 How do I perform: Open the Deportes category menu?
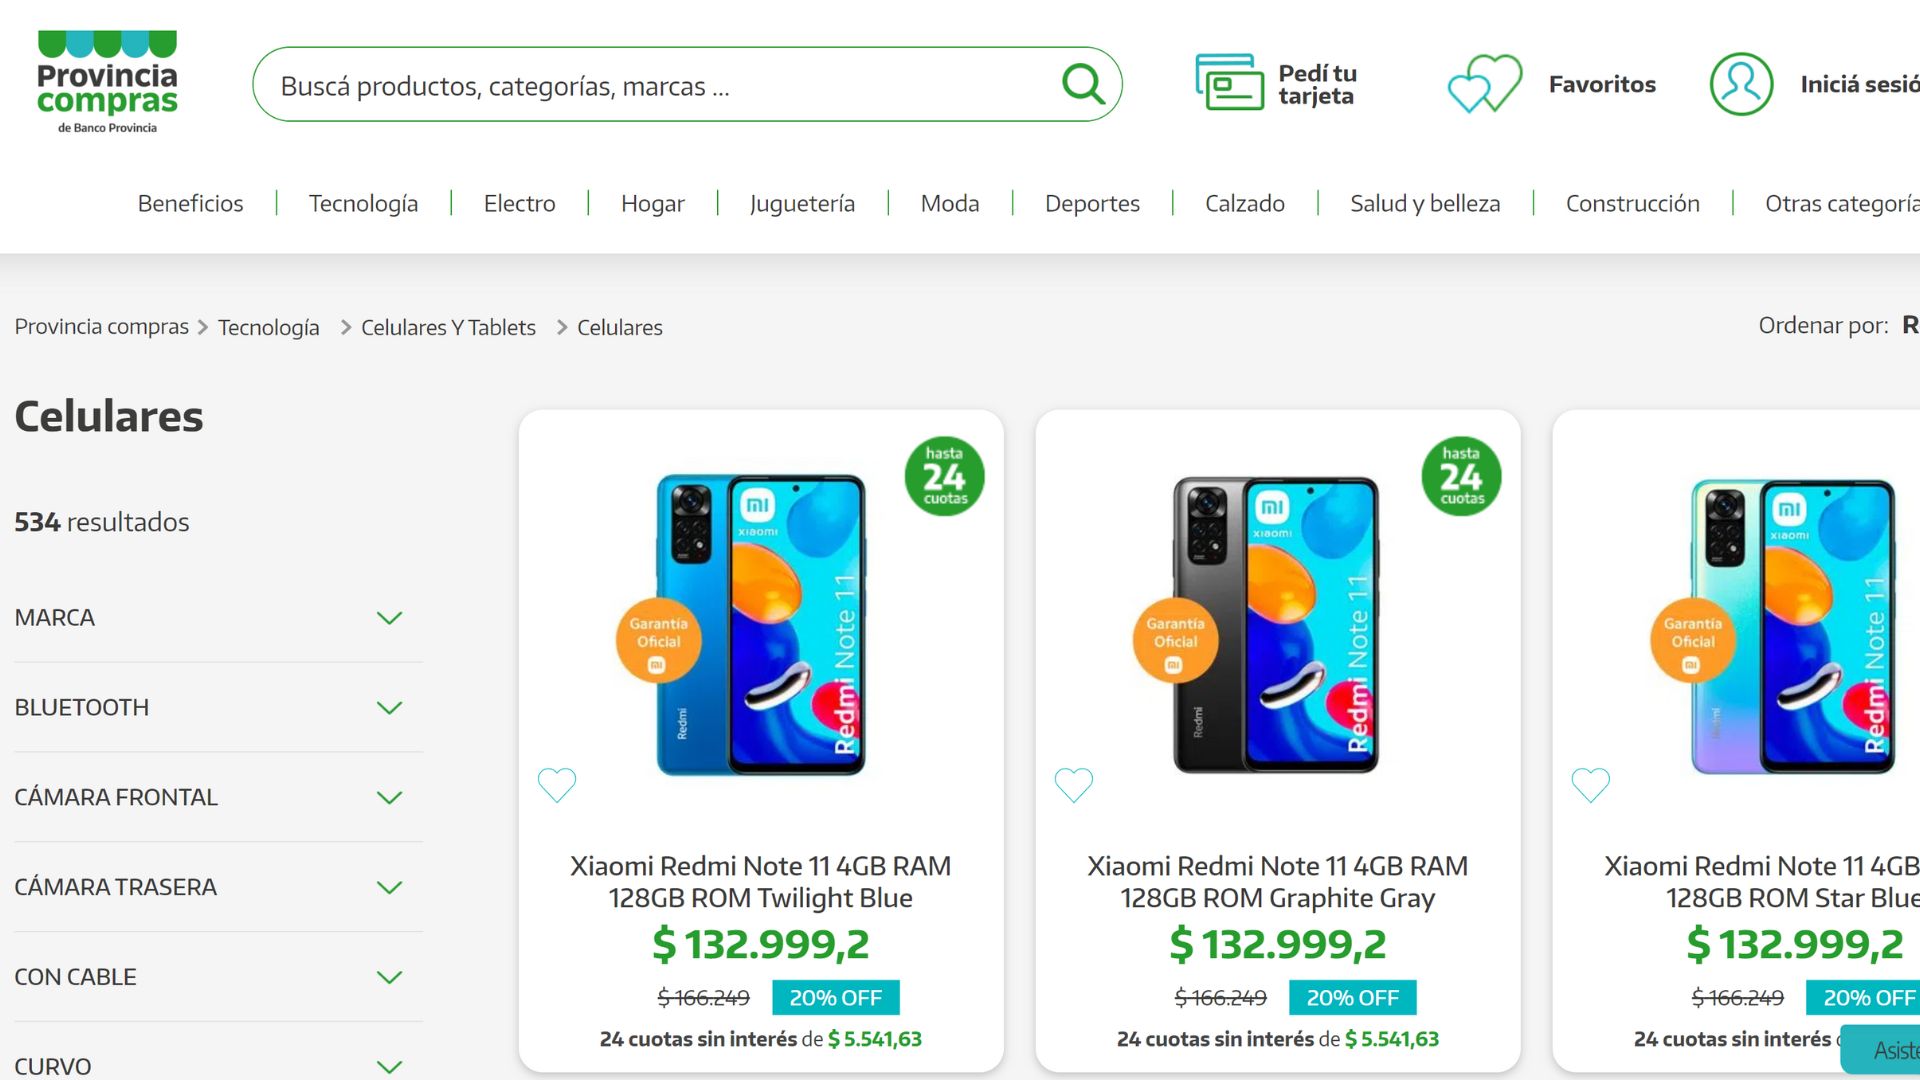coord(1092,203)
